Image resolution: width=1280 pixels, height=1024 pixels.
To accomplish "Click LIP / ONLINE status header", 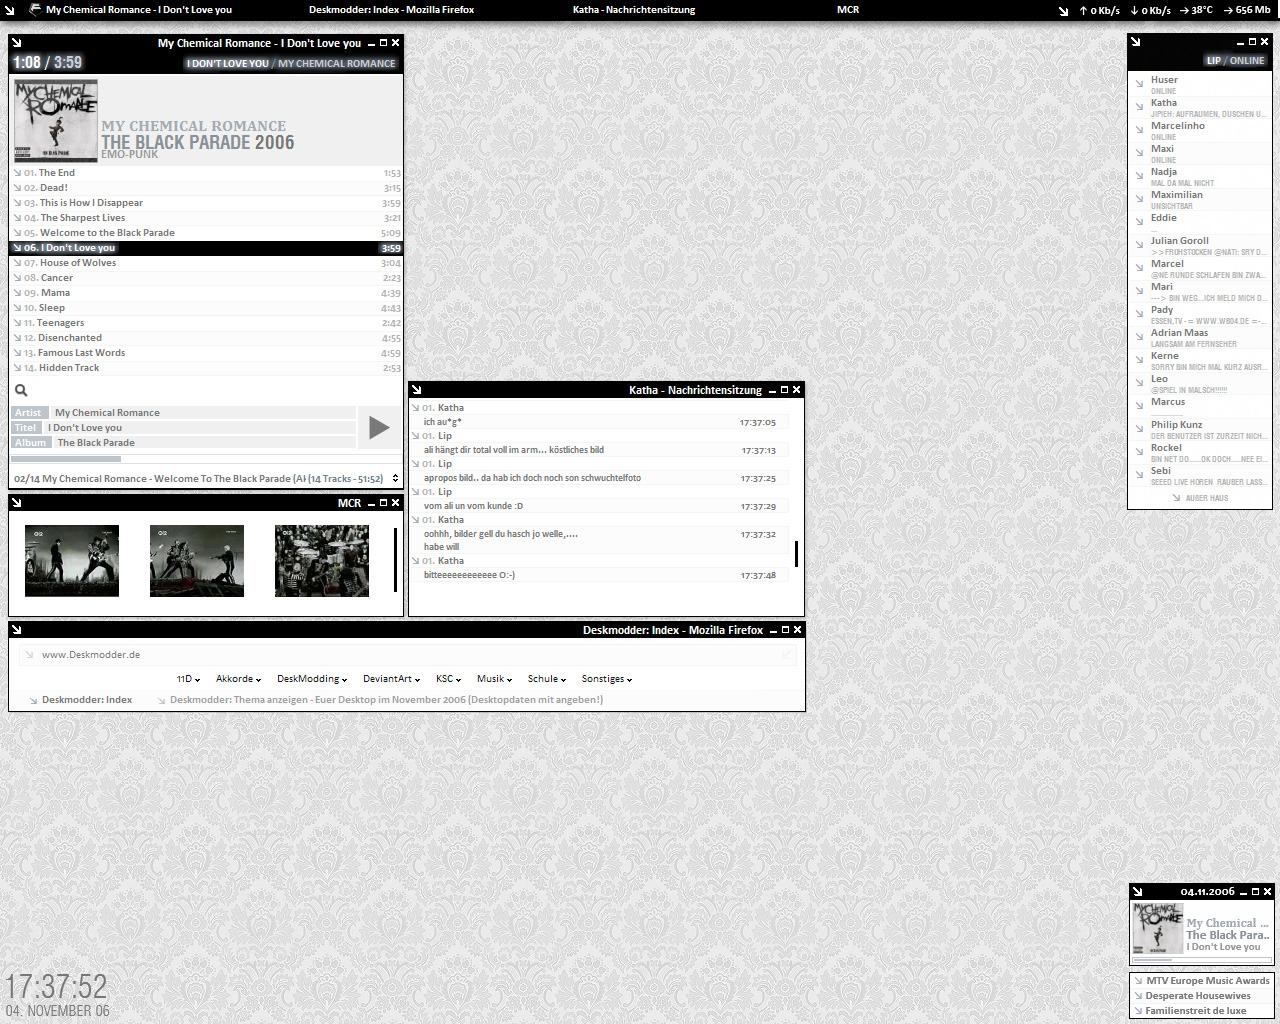I will point(1235,61).
